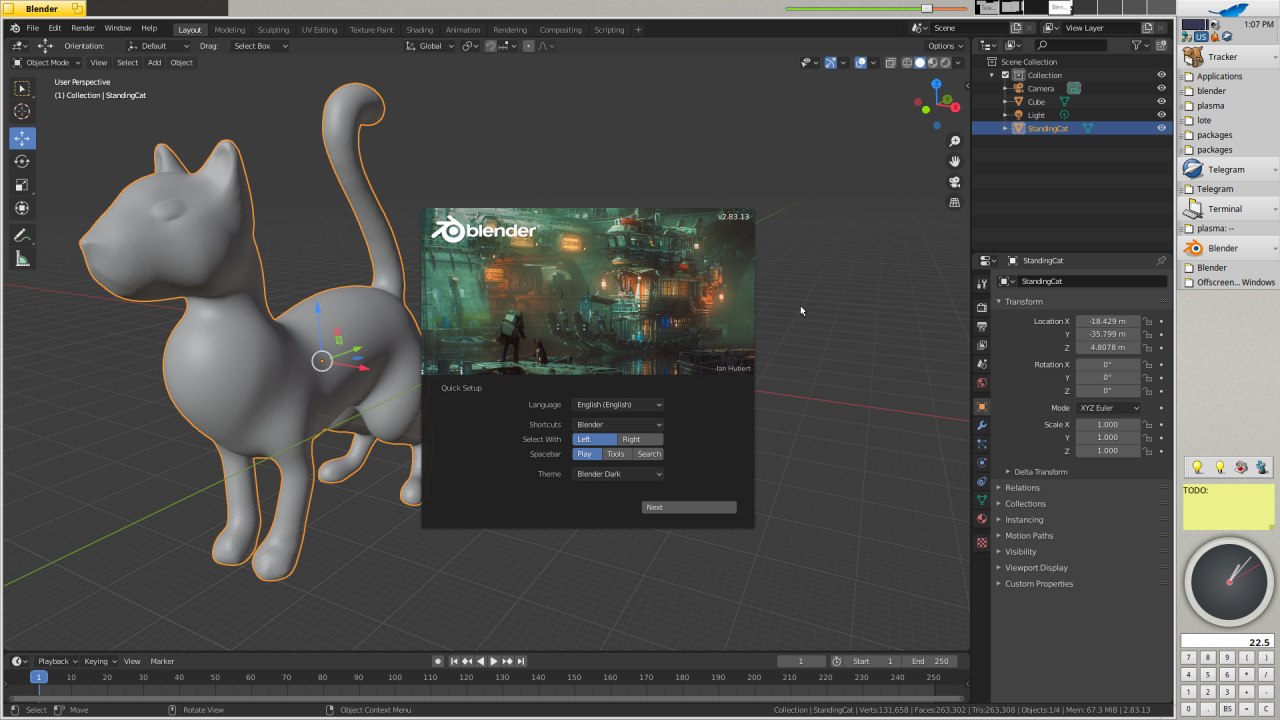Hide StandingCat using its eye icon
This screenshot has width=1280, height=720.
1161,128
